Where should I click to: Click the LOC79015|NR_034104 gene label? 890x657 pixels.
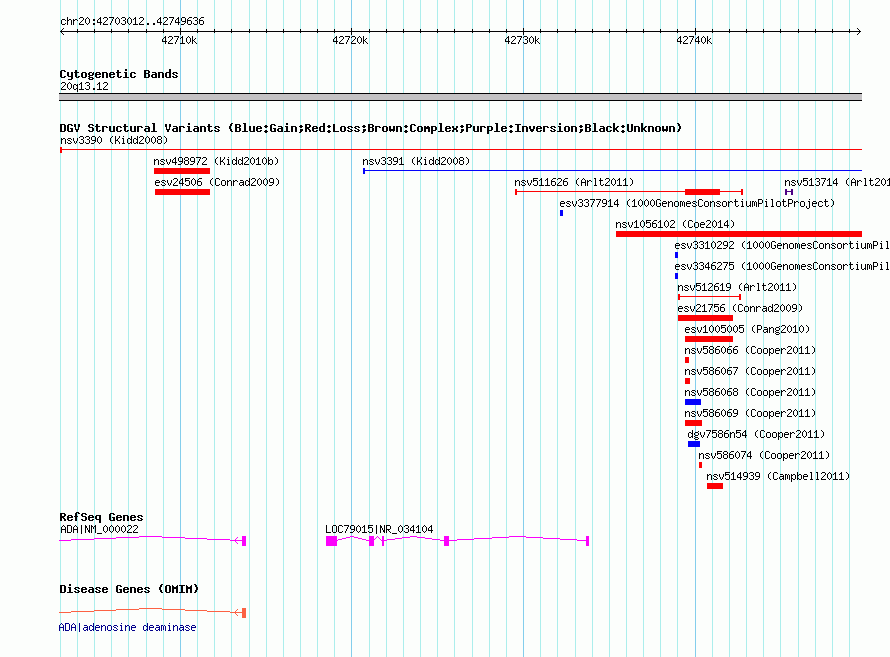coord(379,529)
